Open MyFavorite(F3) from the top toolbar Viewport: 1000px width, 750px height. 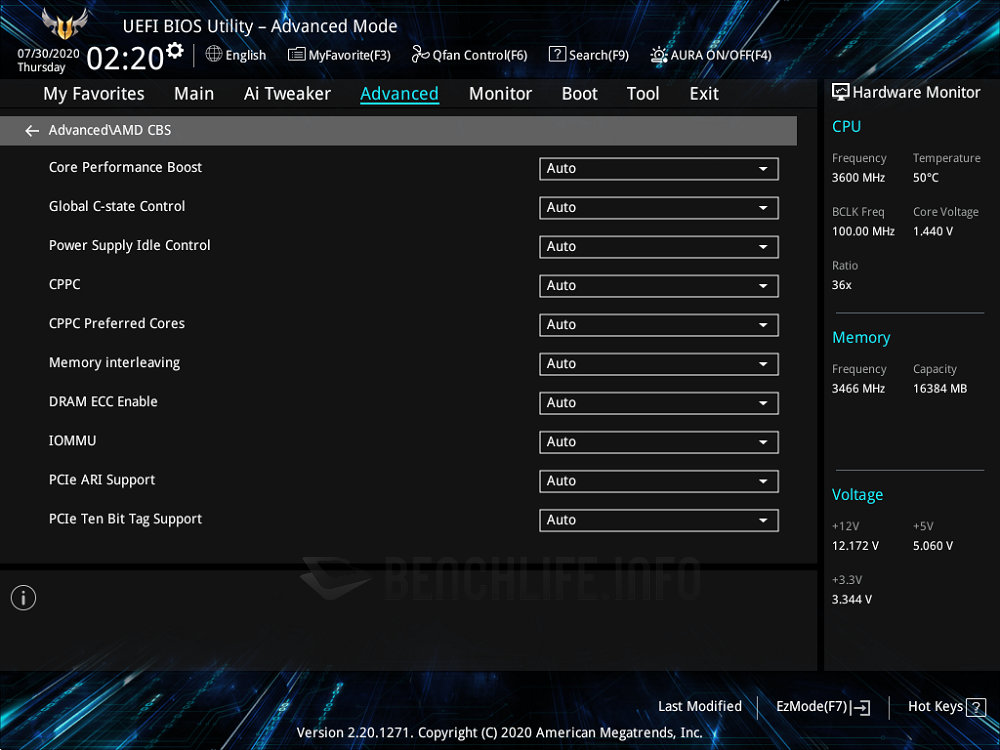pyautogui.click(x=339, y=55)
